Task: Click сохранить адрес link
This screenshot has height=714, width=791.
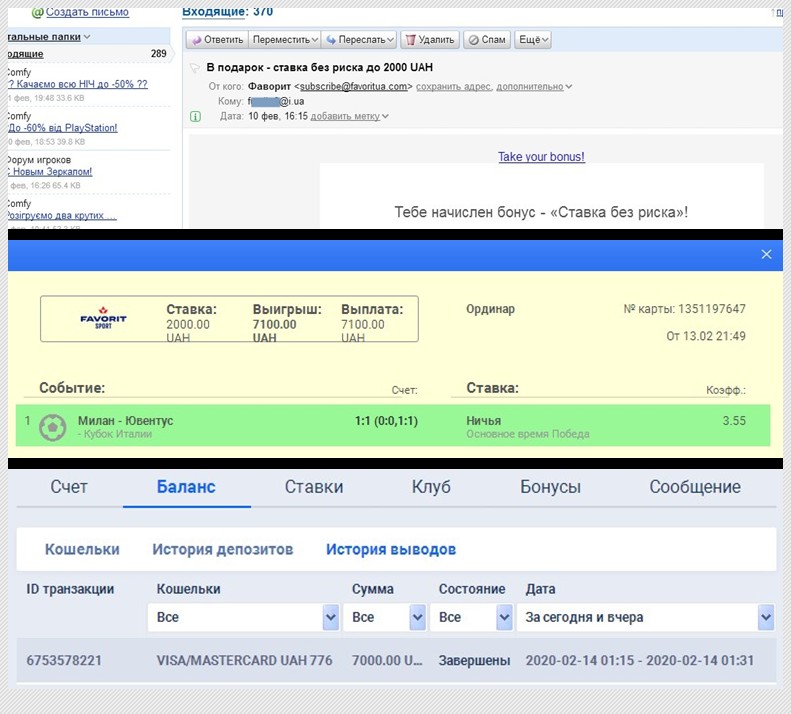Action: tap(453, 87)
